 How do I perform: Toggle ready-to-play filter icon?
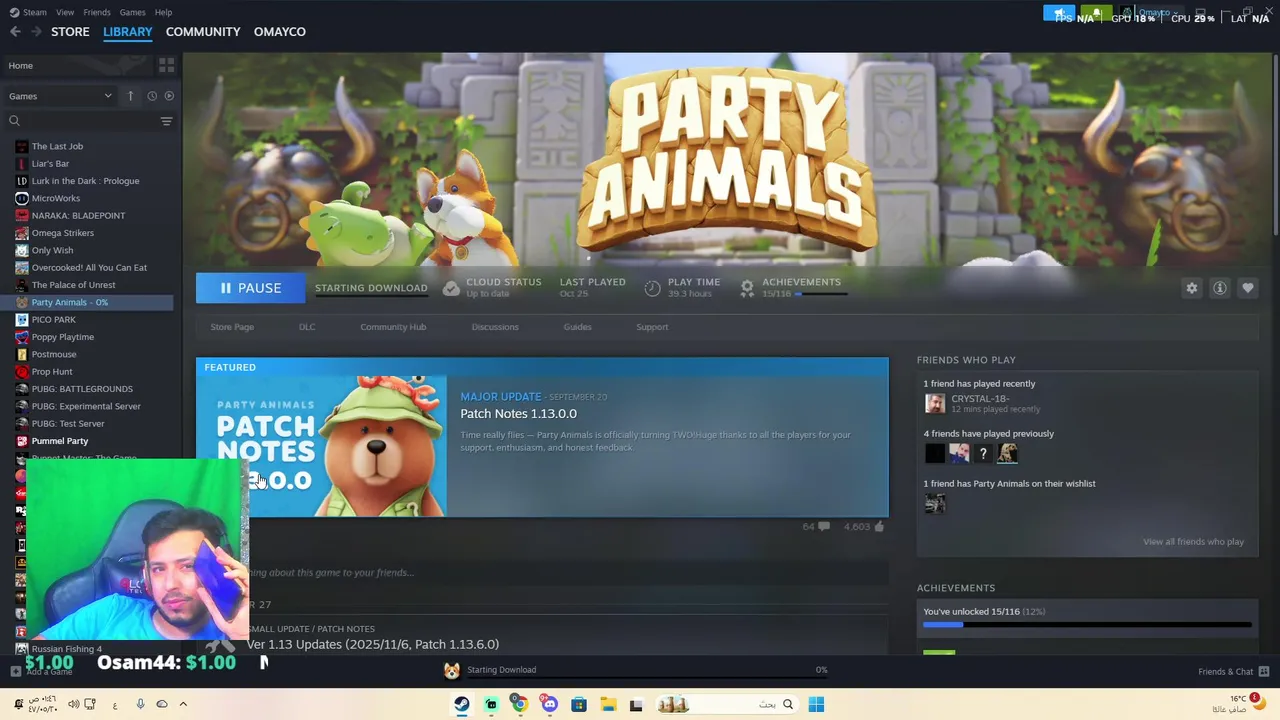pos(169,96)
